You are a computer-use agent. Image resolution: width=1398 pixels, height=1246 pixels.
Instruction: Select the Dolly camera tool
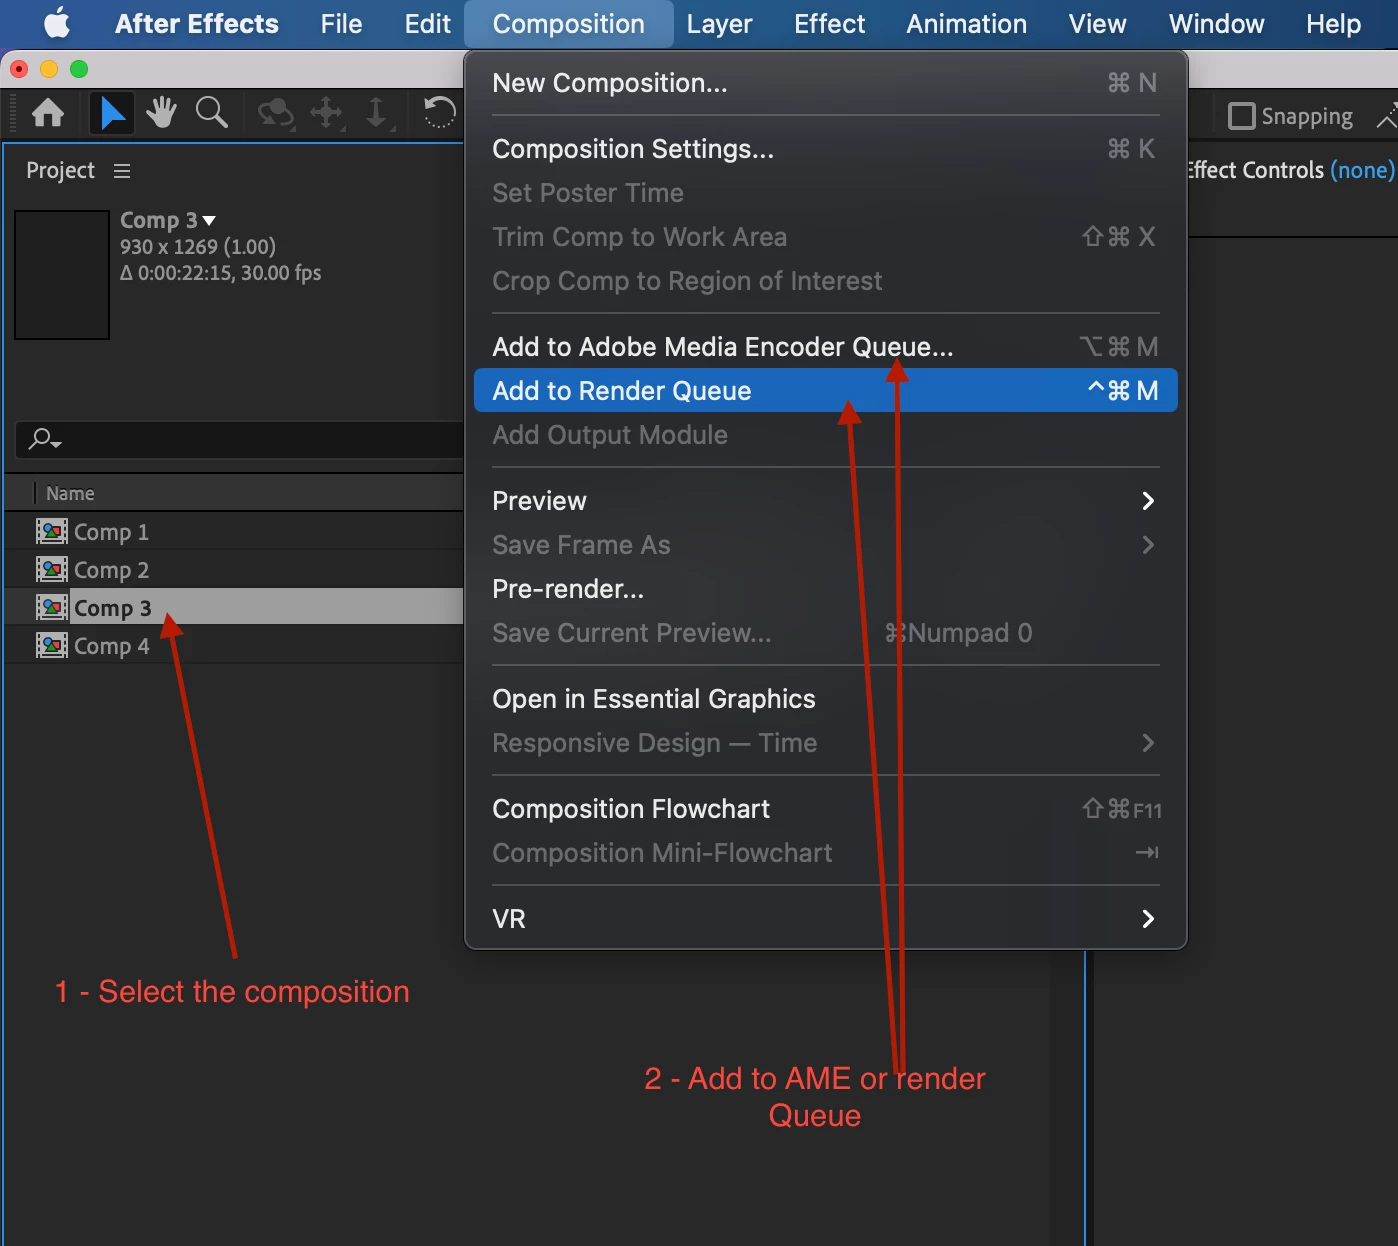[x=377, y=113]
